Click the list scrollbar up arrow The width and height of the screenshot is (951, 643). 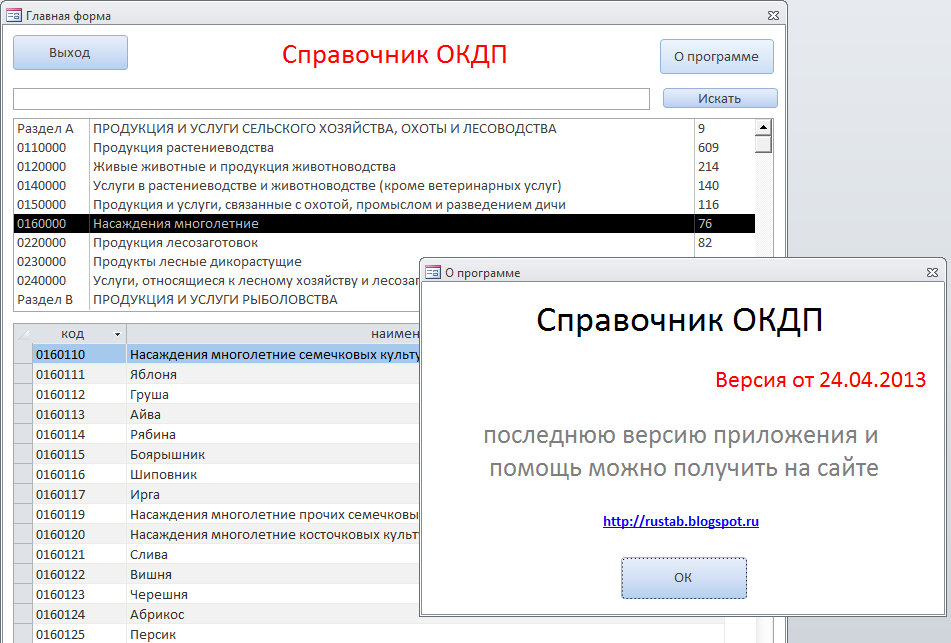pos(763,127)
